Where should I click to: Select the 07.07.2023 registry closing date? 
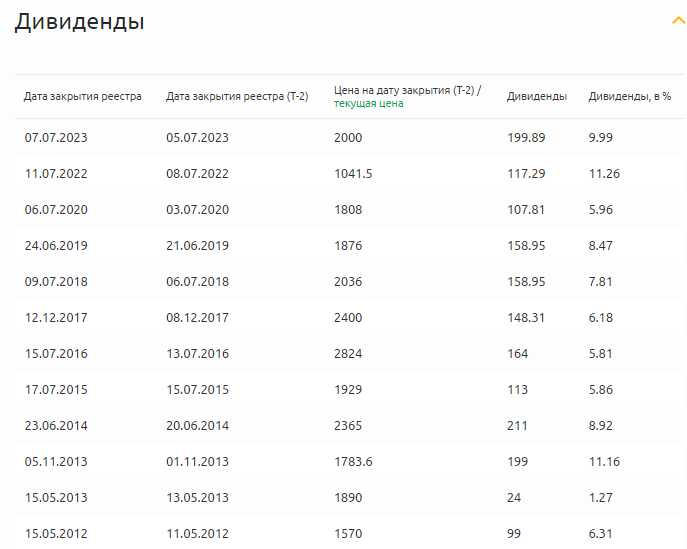click(x=56, y=137)
